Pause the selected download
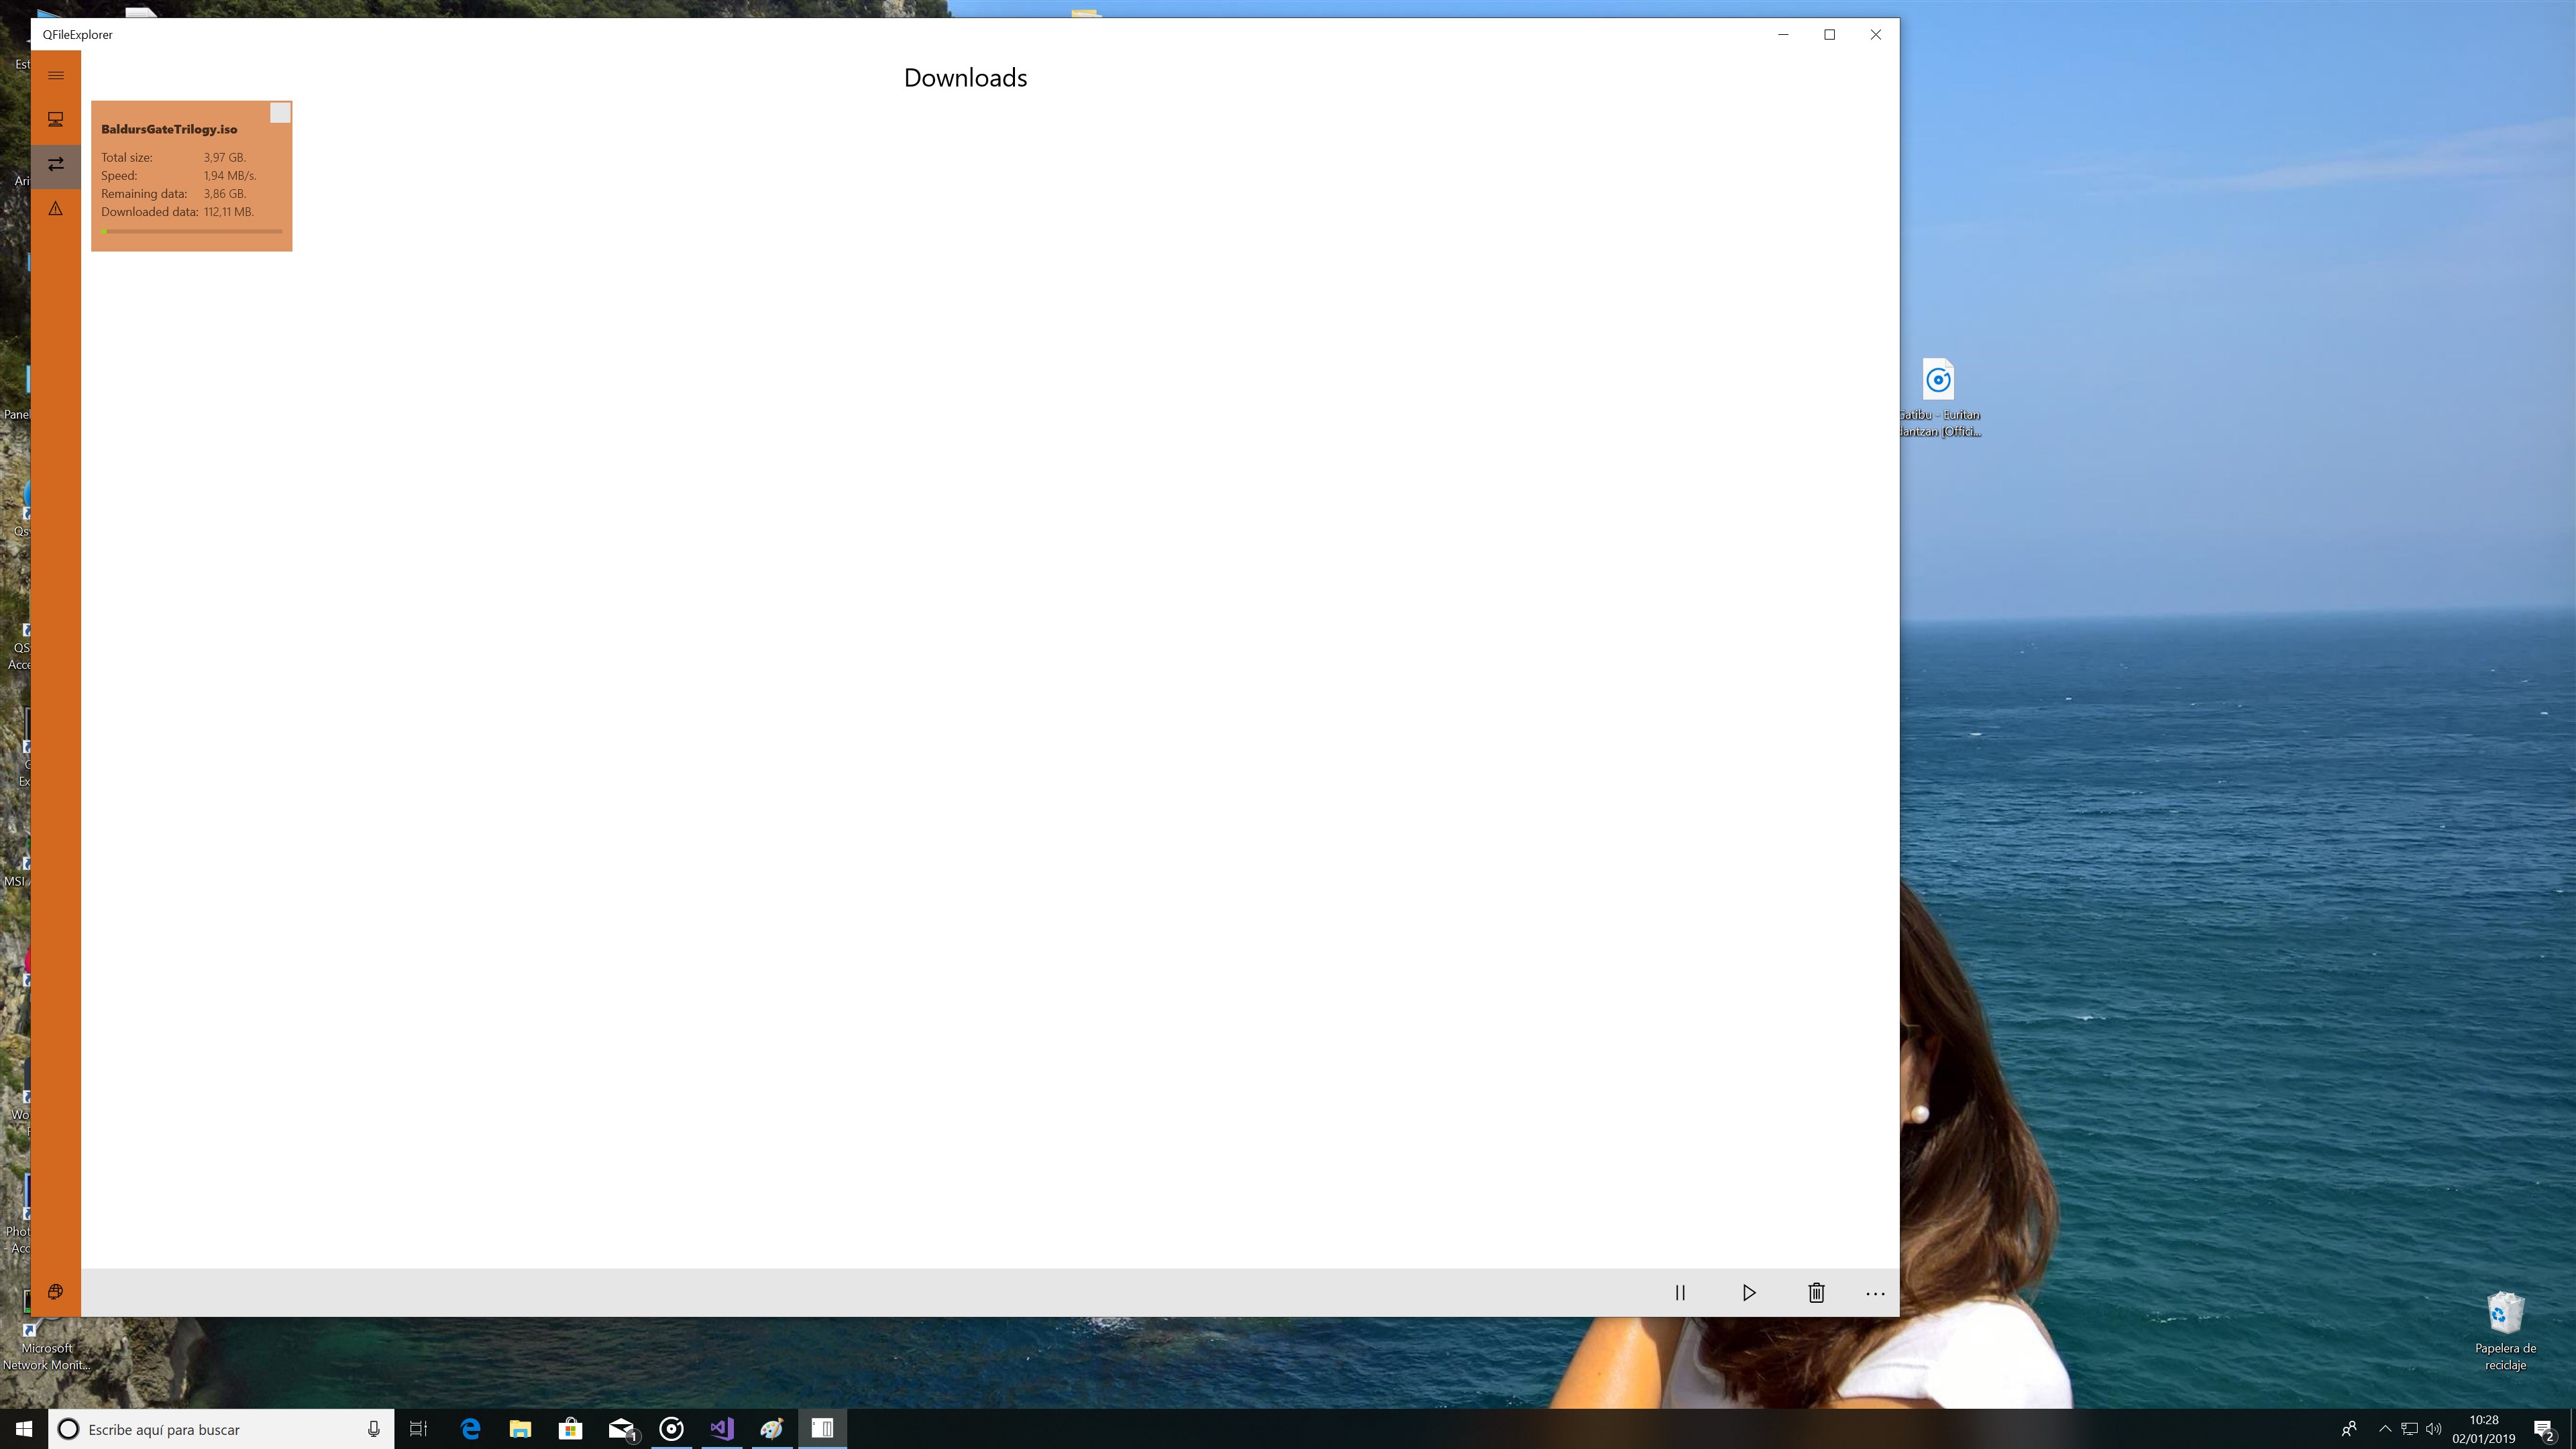 pyautogui.click(x=1680, y=1293)
